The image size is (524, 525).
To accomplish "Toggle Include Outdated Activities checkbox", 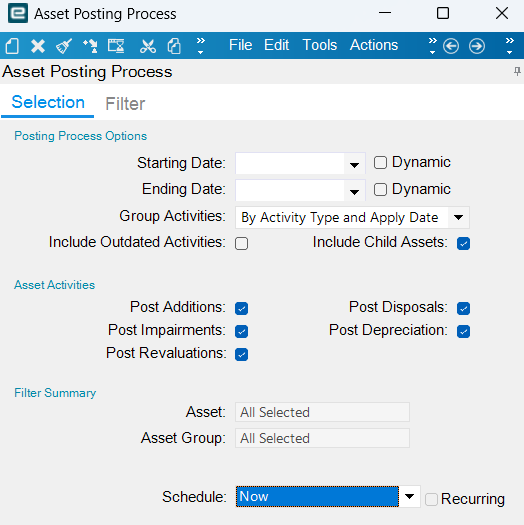I will click(241, 243).
